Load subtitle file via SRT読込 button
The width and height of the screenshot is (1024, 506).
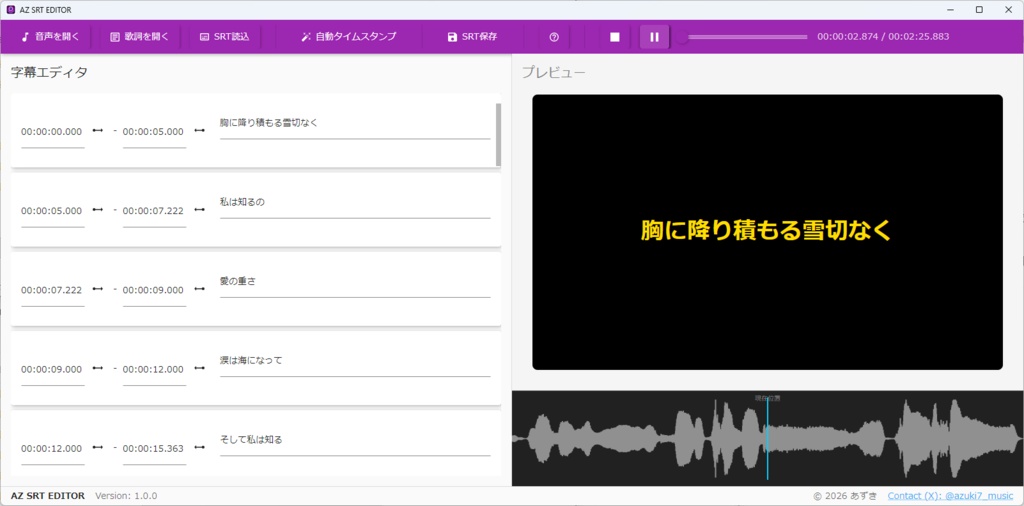pyautogui.click(x=224, y=37)
